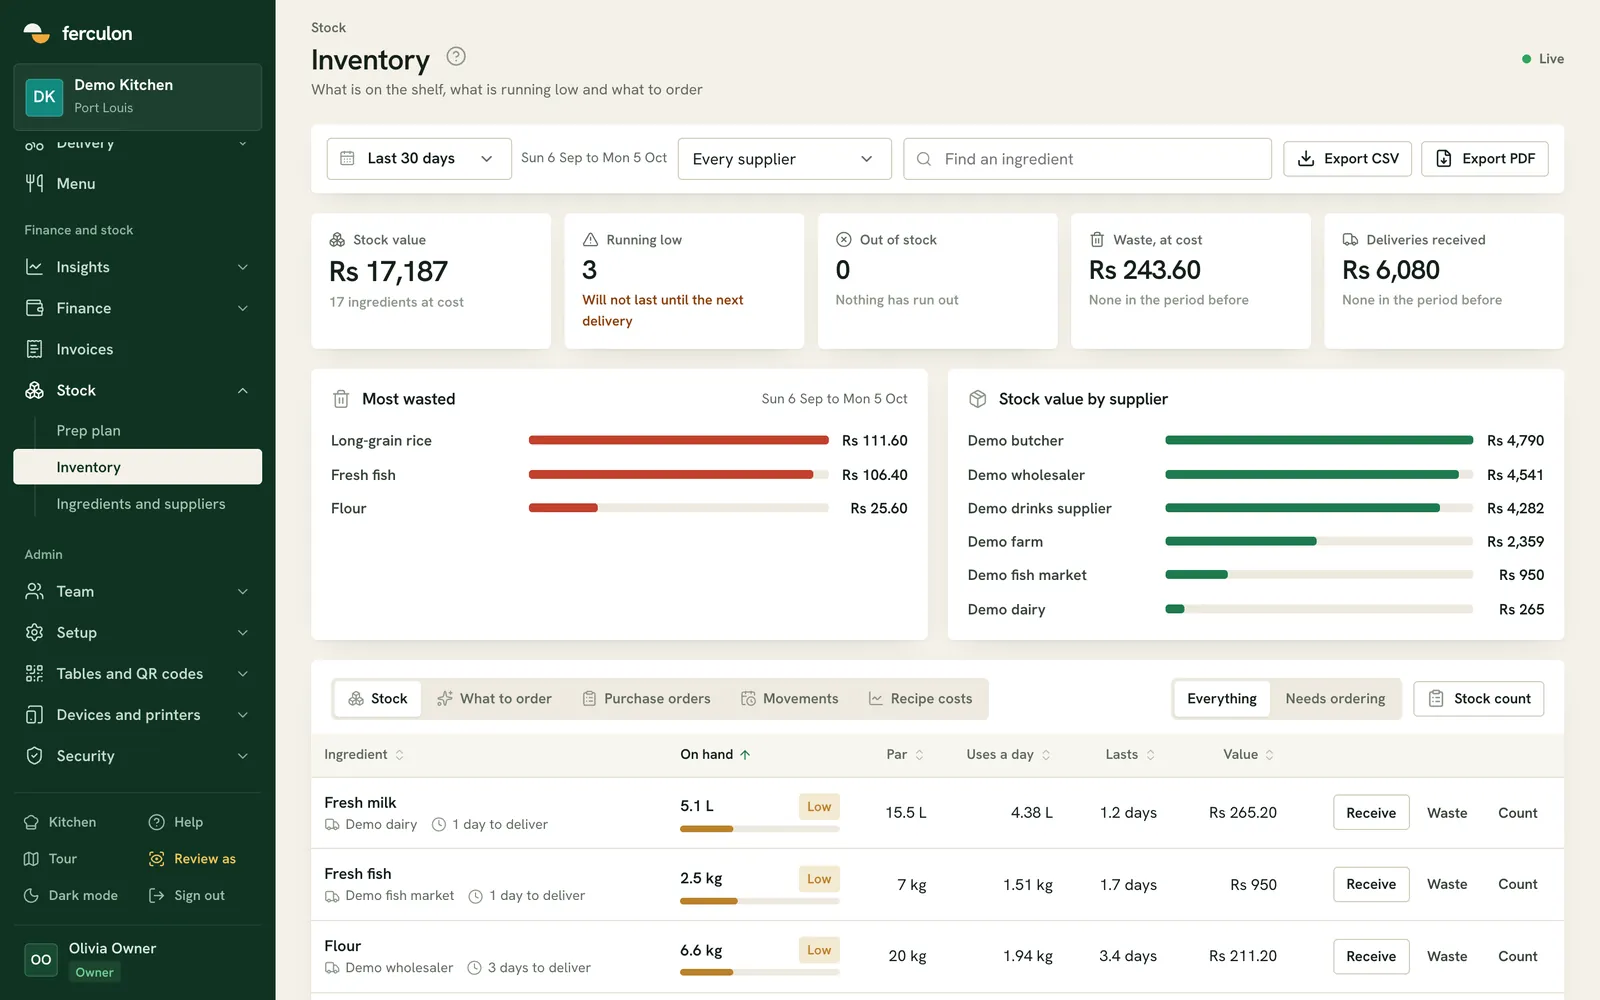Screen dimensions: 1600x1000
Task: Open the Demo Kitchen location switcher
Action: point(138,97)
